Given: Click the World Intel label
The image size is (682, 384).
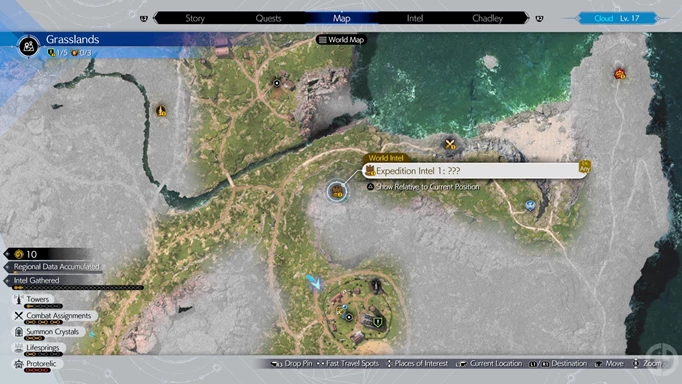Looking at the screenshot, I should (x=386, y=158).
